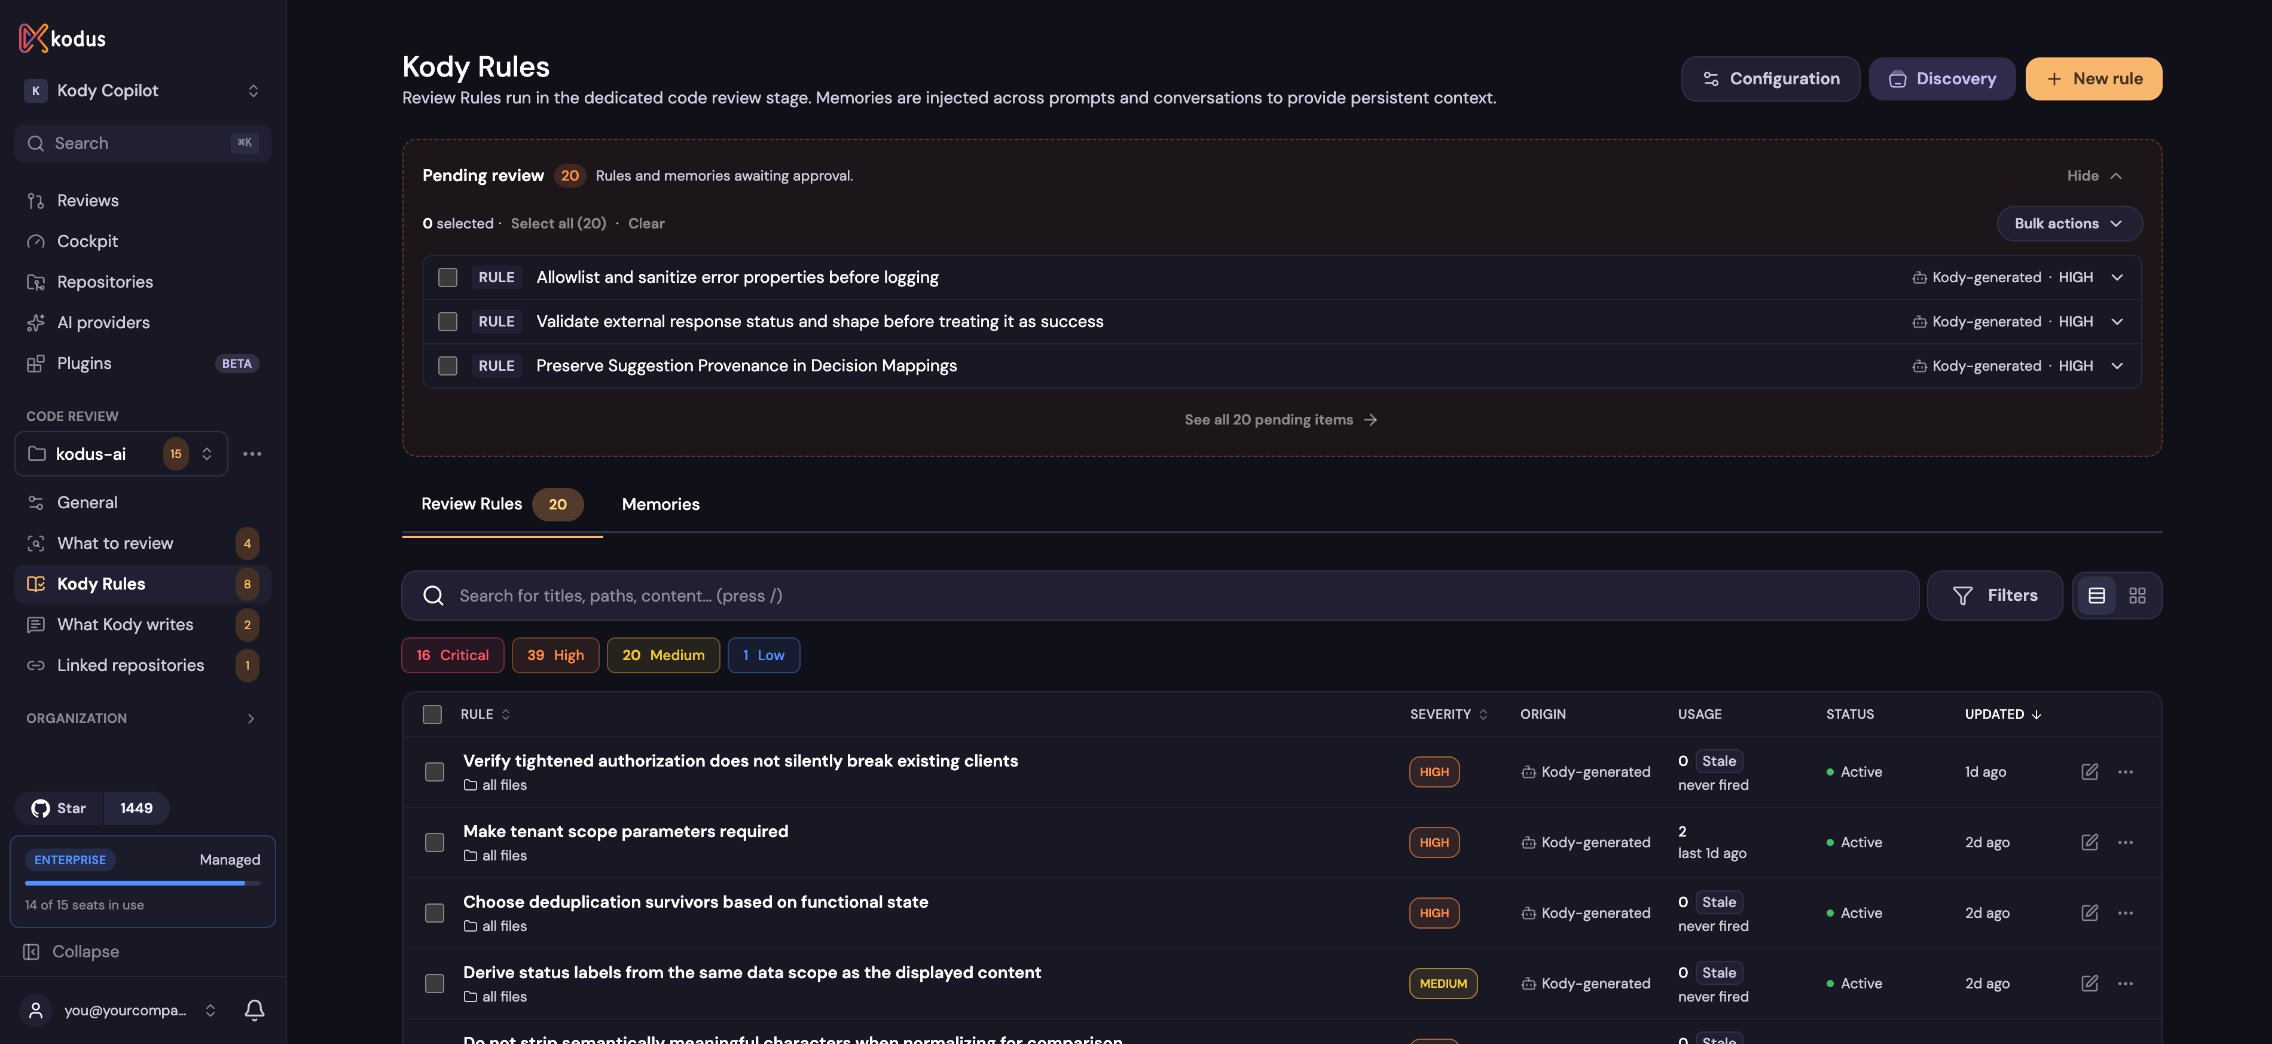Open more options for 'Make tenant scope parameters required'

point(2125,843)
